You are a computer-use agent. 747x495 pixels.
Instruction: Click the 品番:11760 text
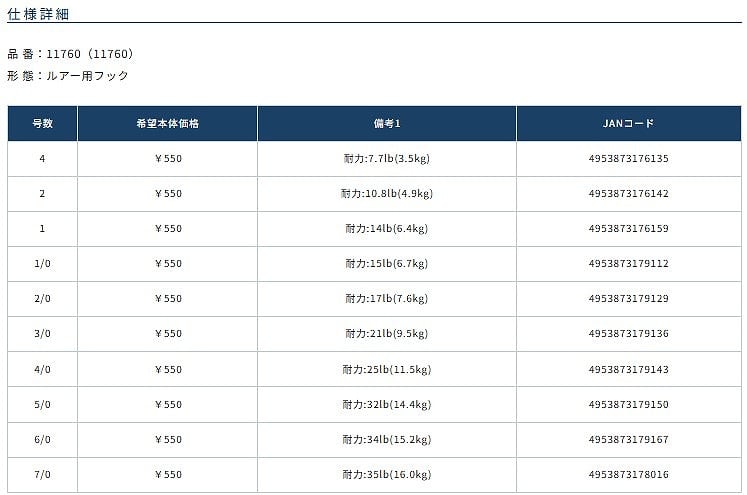70,54
